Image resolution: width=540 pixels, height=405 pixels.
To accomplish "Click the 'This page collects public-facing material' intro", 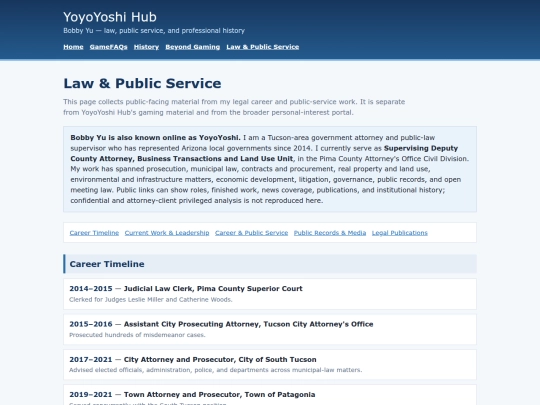I will pyautogui.click(x=234, y=107).
